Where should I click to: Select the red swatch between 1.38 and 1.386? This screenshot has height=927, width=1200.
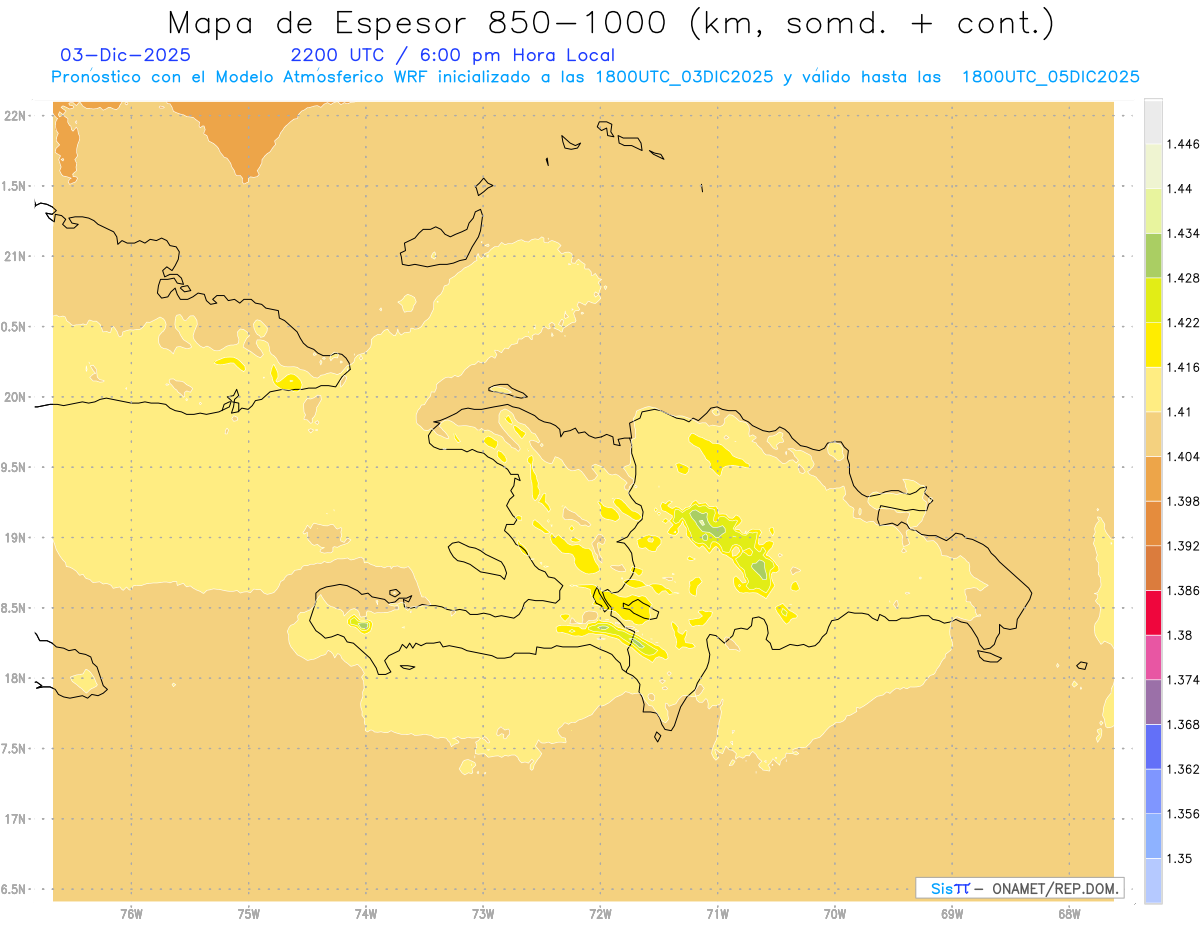[1153, 612]
